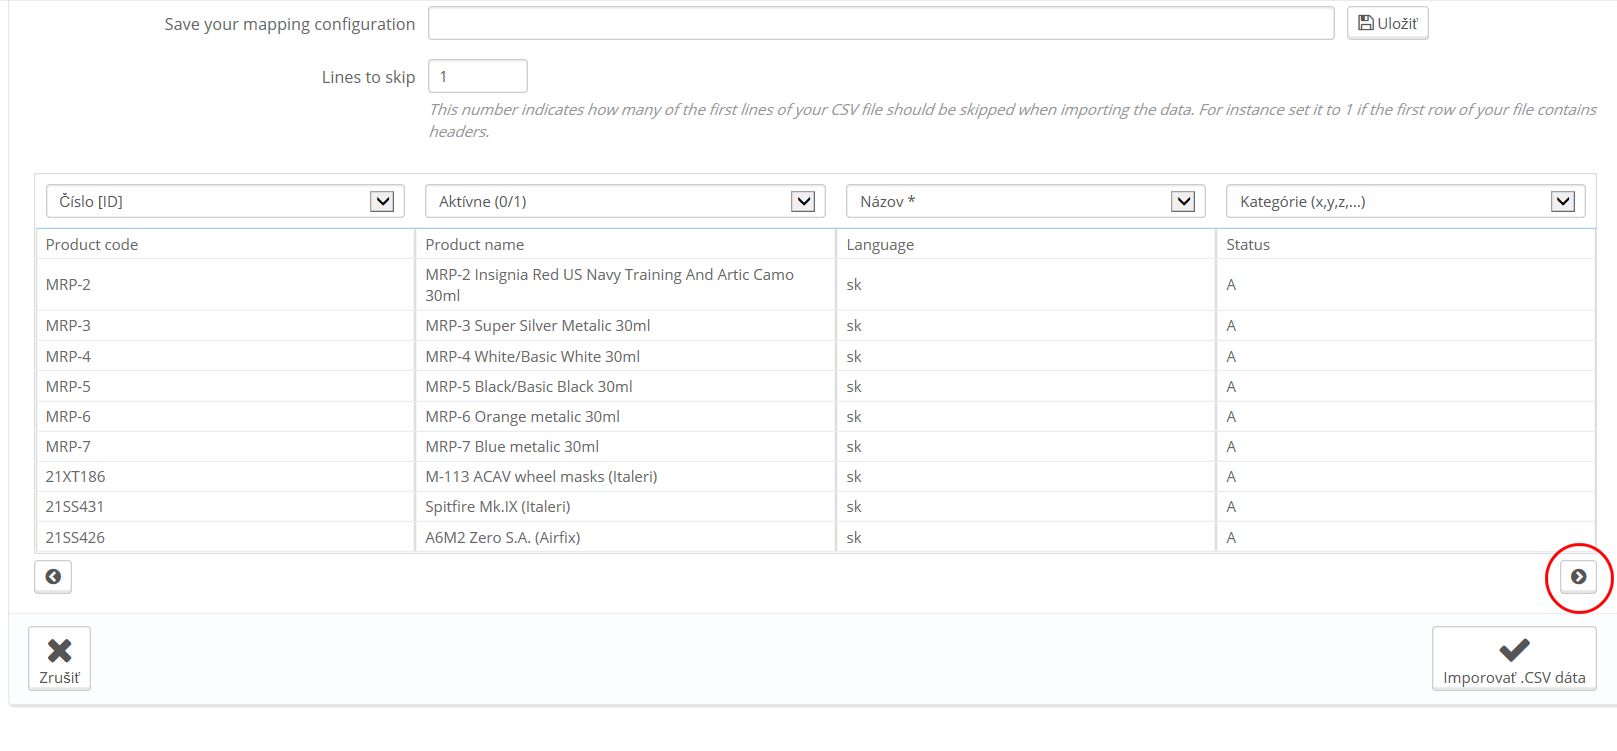Image resolution: width=1617 pixels, height=751 pixels.
Task: Click the MRP-6 Orange metalic 30ml cell
Action: (x=523, y=417)
